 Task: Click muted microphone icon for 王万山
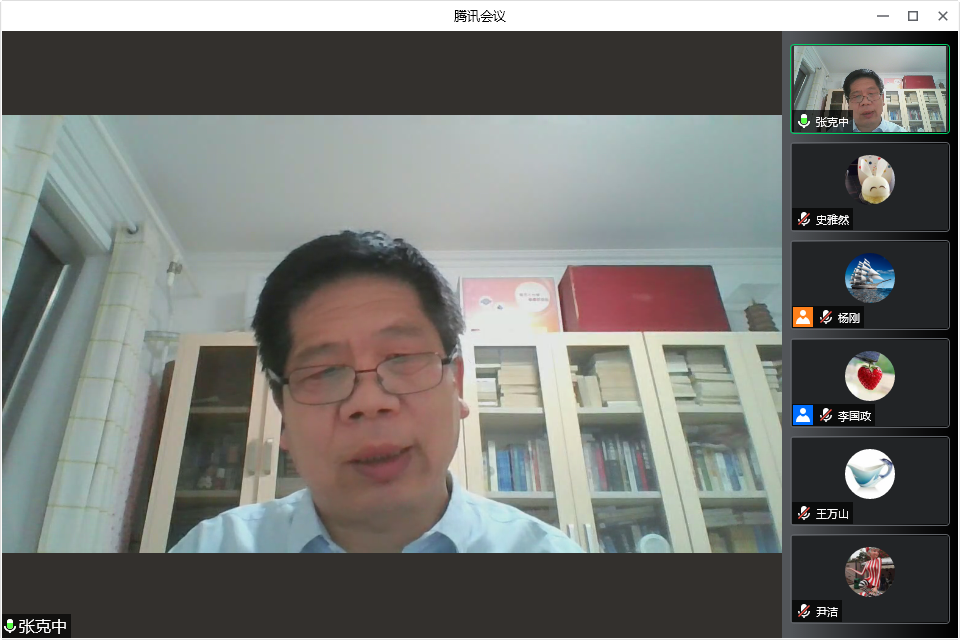click(x=804, y=513)
